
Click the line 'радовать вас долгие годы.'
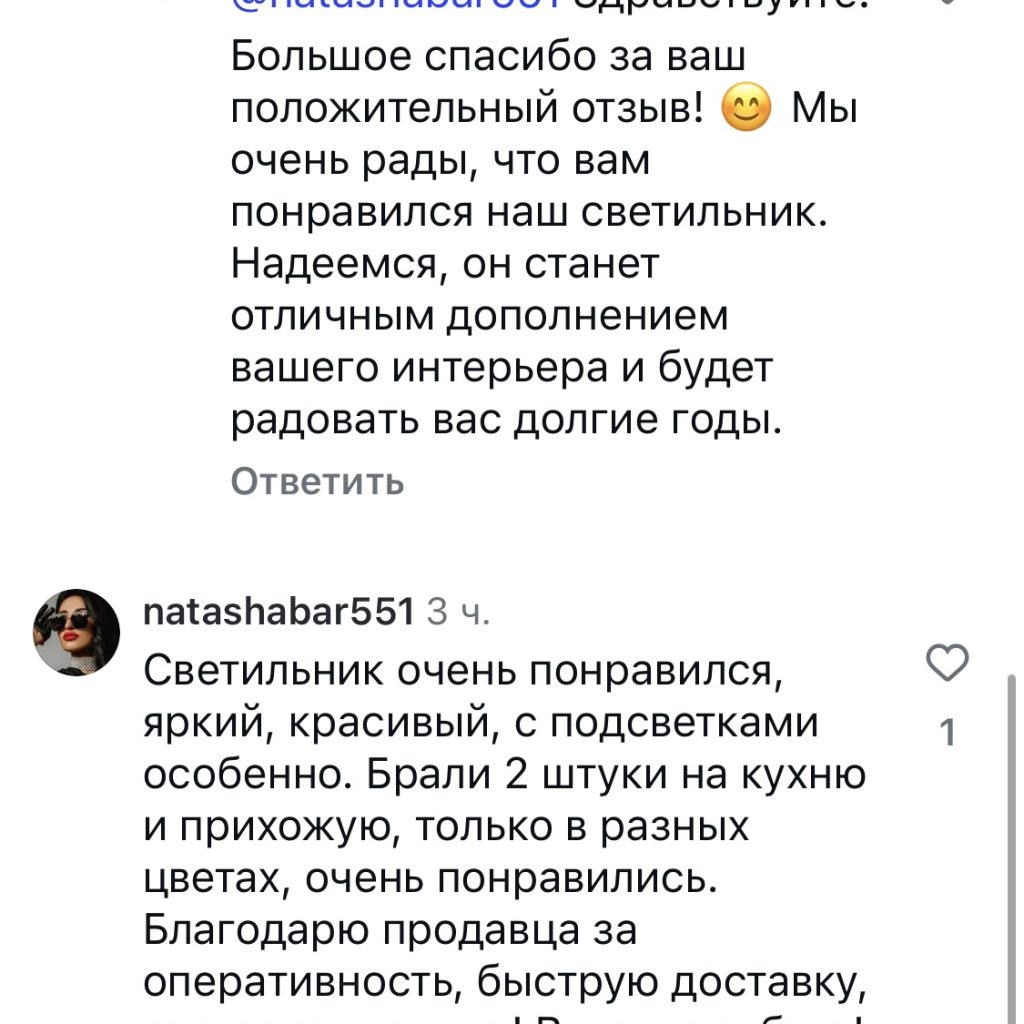coord(505,421)
